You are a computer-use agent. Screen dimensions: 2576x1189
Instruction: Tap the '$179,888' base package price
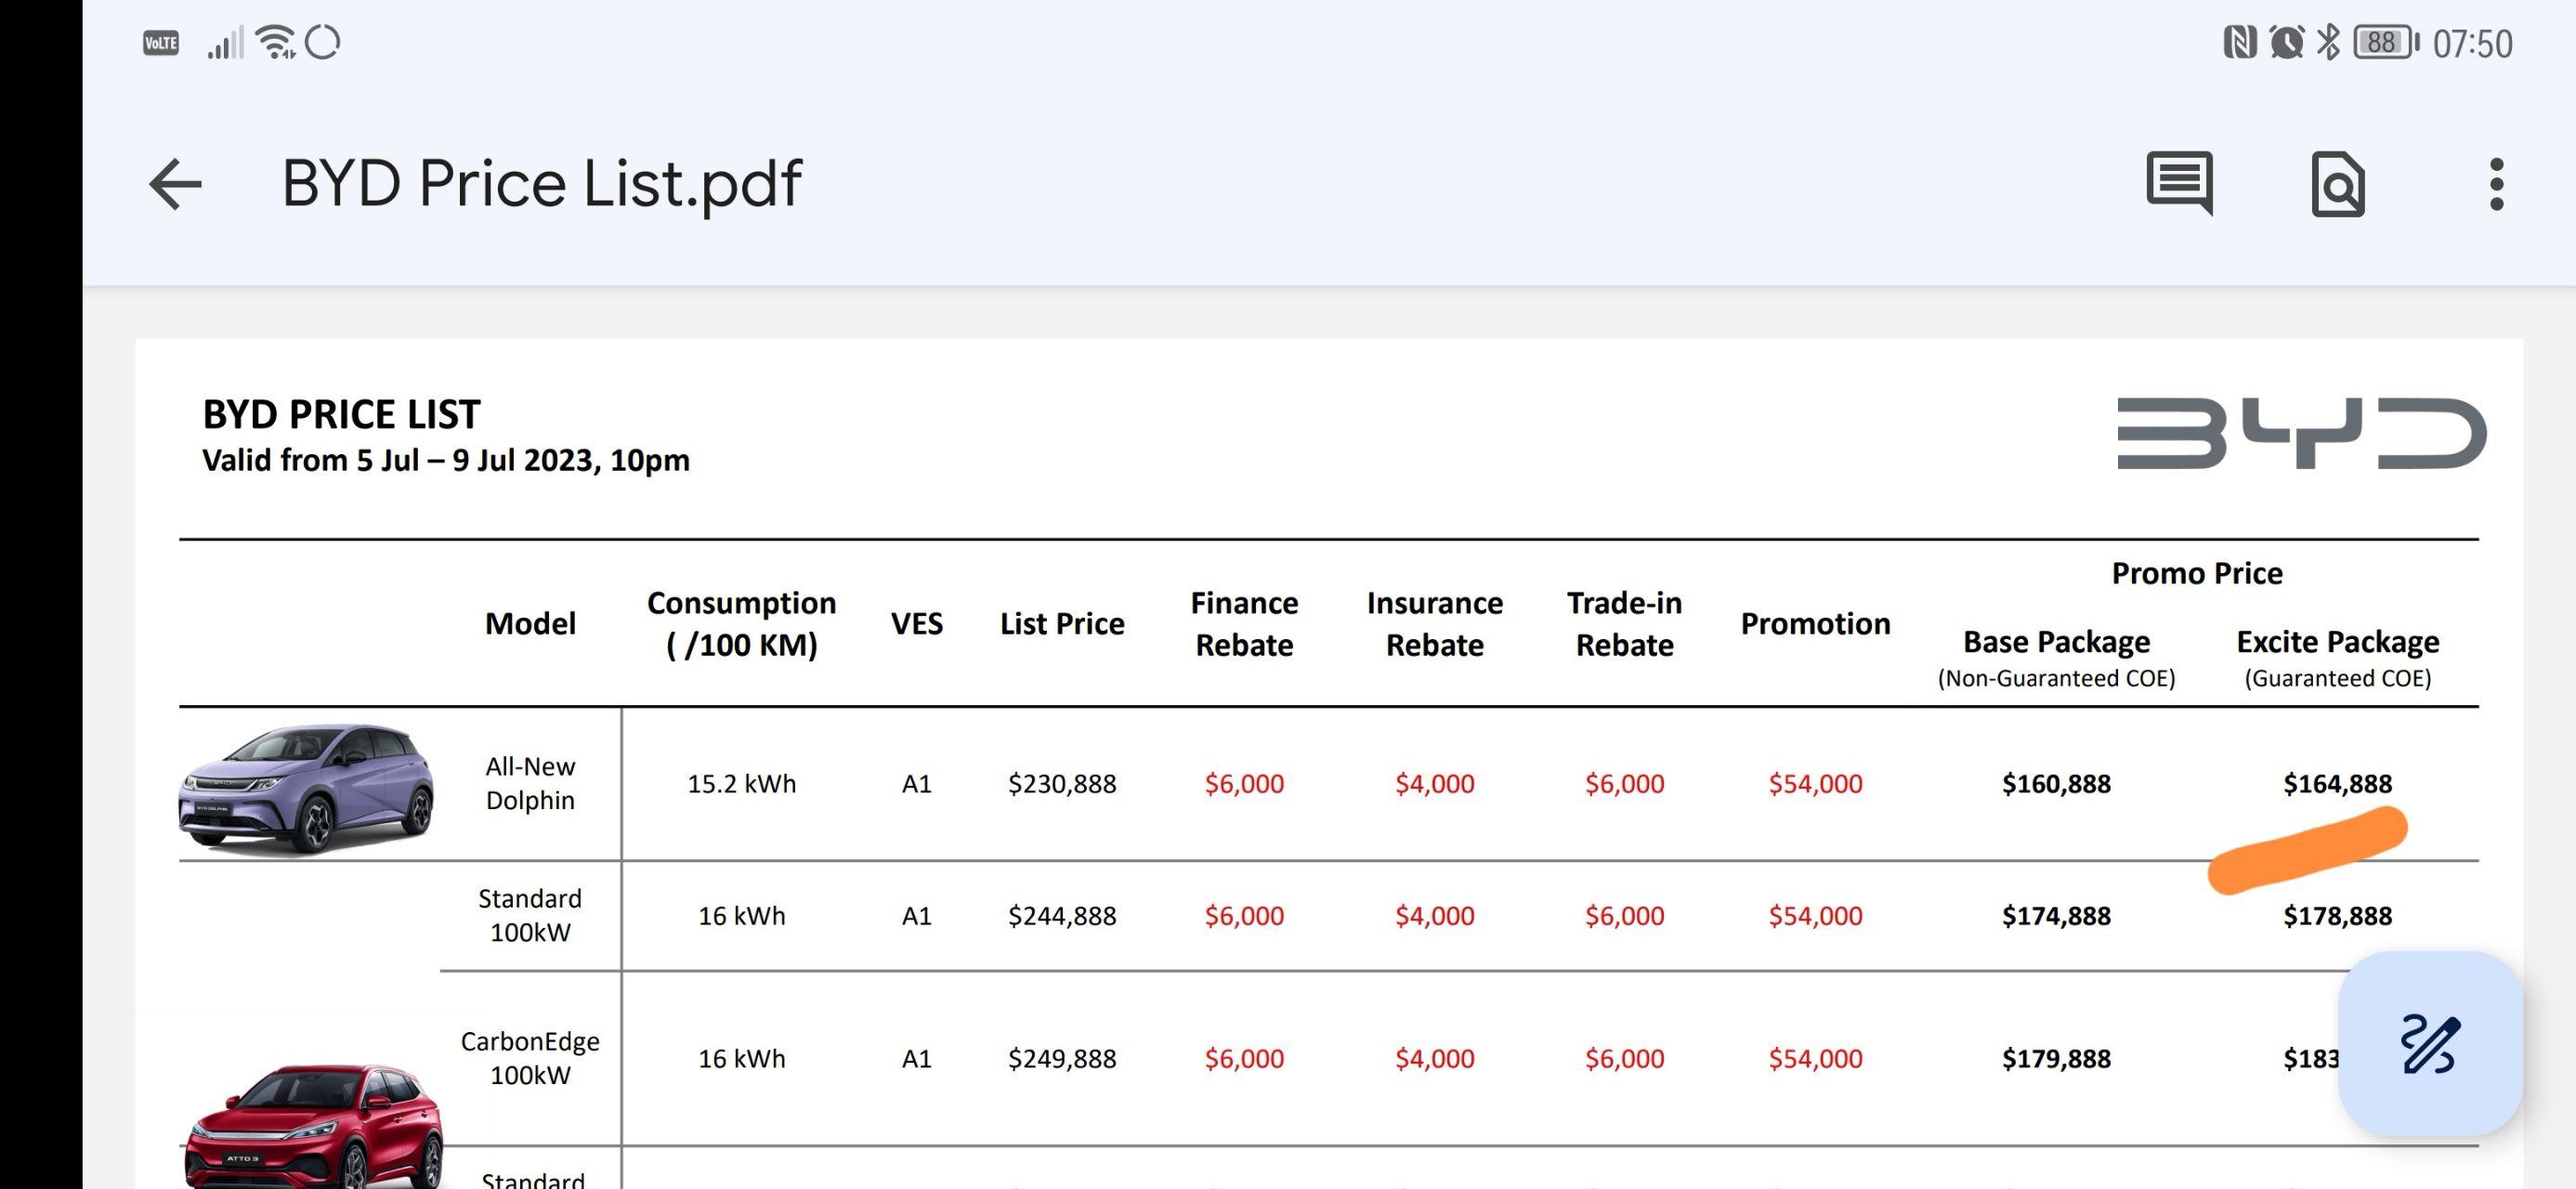point(2056,1058)
